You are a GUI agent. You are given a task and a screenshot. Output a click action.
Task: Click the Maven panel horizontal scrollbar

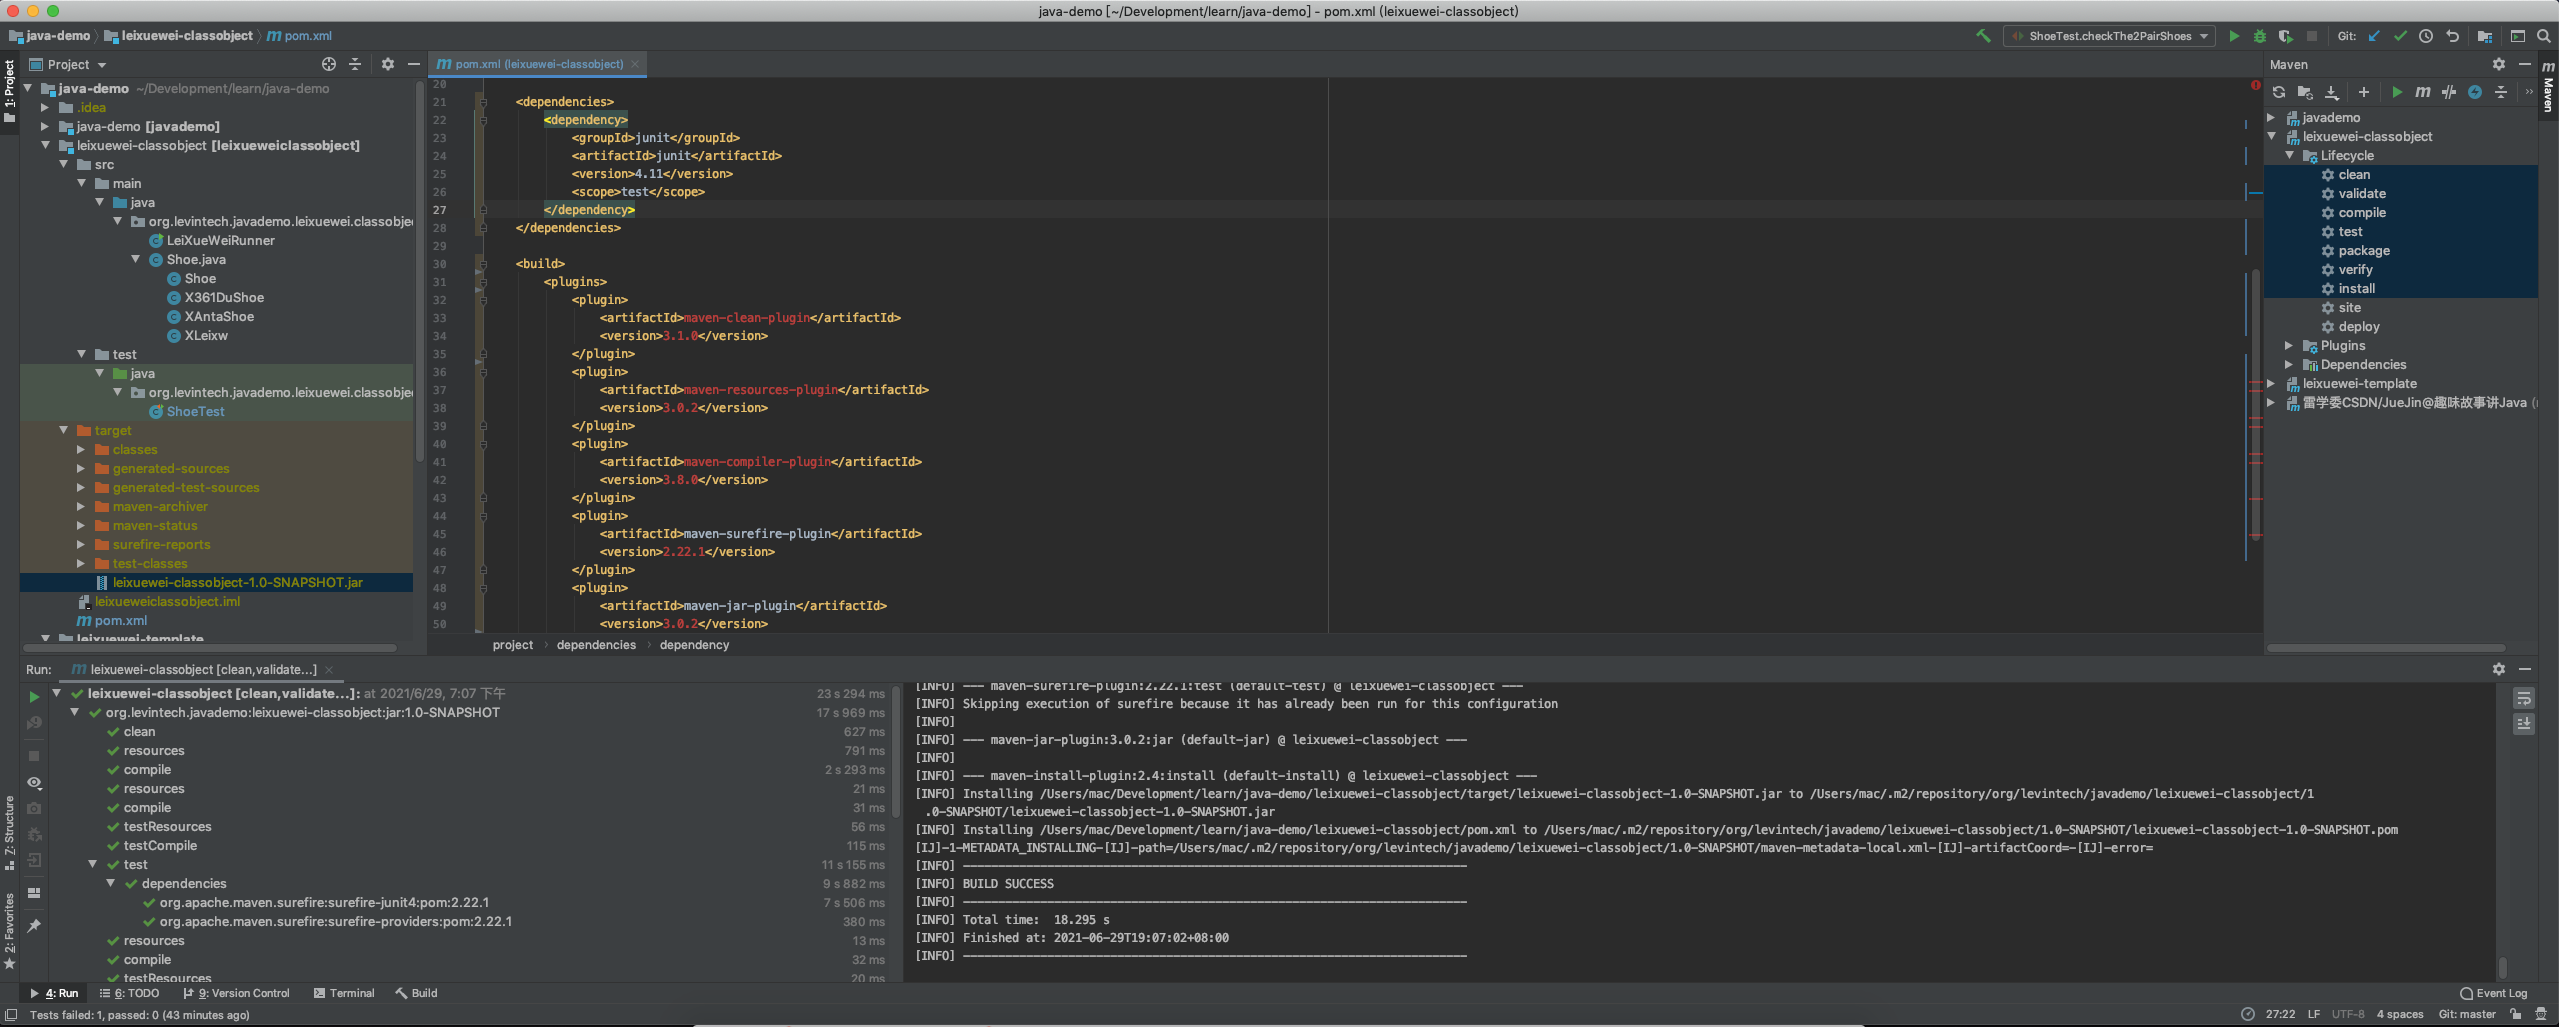point(2386,648)
